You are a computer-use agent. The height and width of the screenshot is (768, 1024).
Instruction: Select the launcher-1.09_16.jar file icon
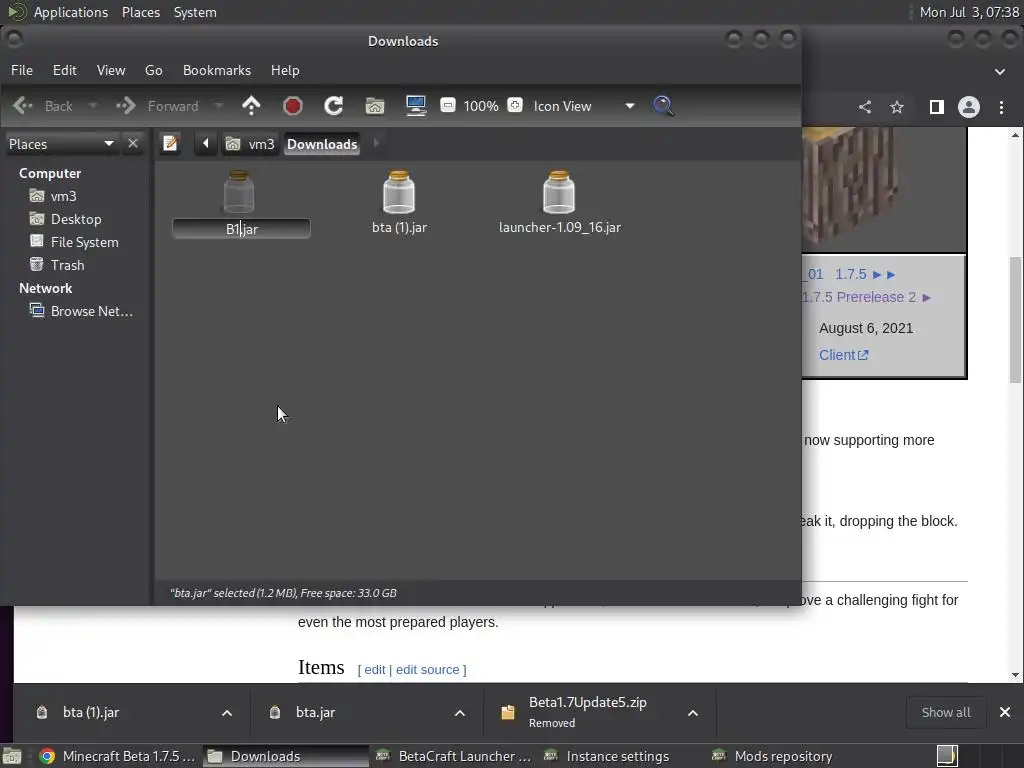coord(559,192)
